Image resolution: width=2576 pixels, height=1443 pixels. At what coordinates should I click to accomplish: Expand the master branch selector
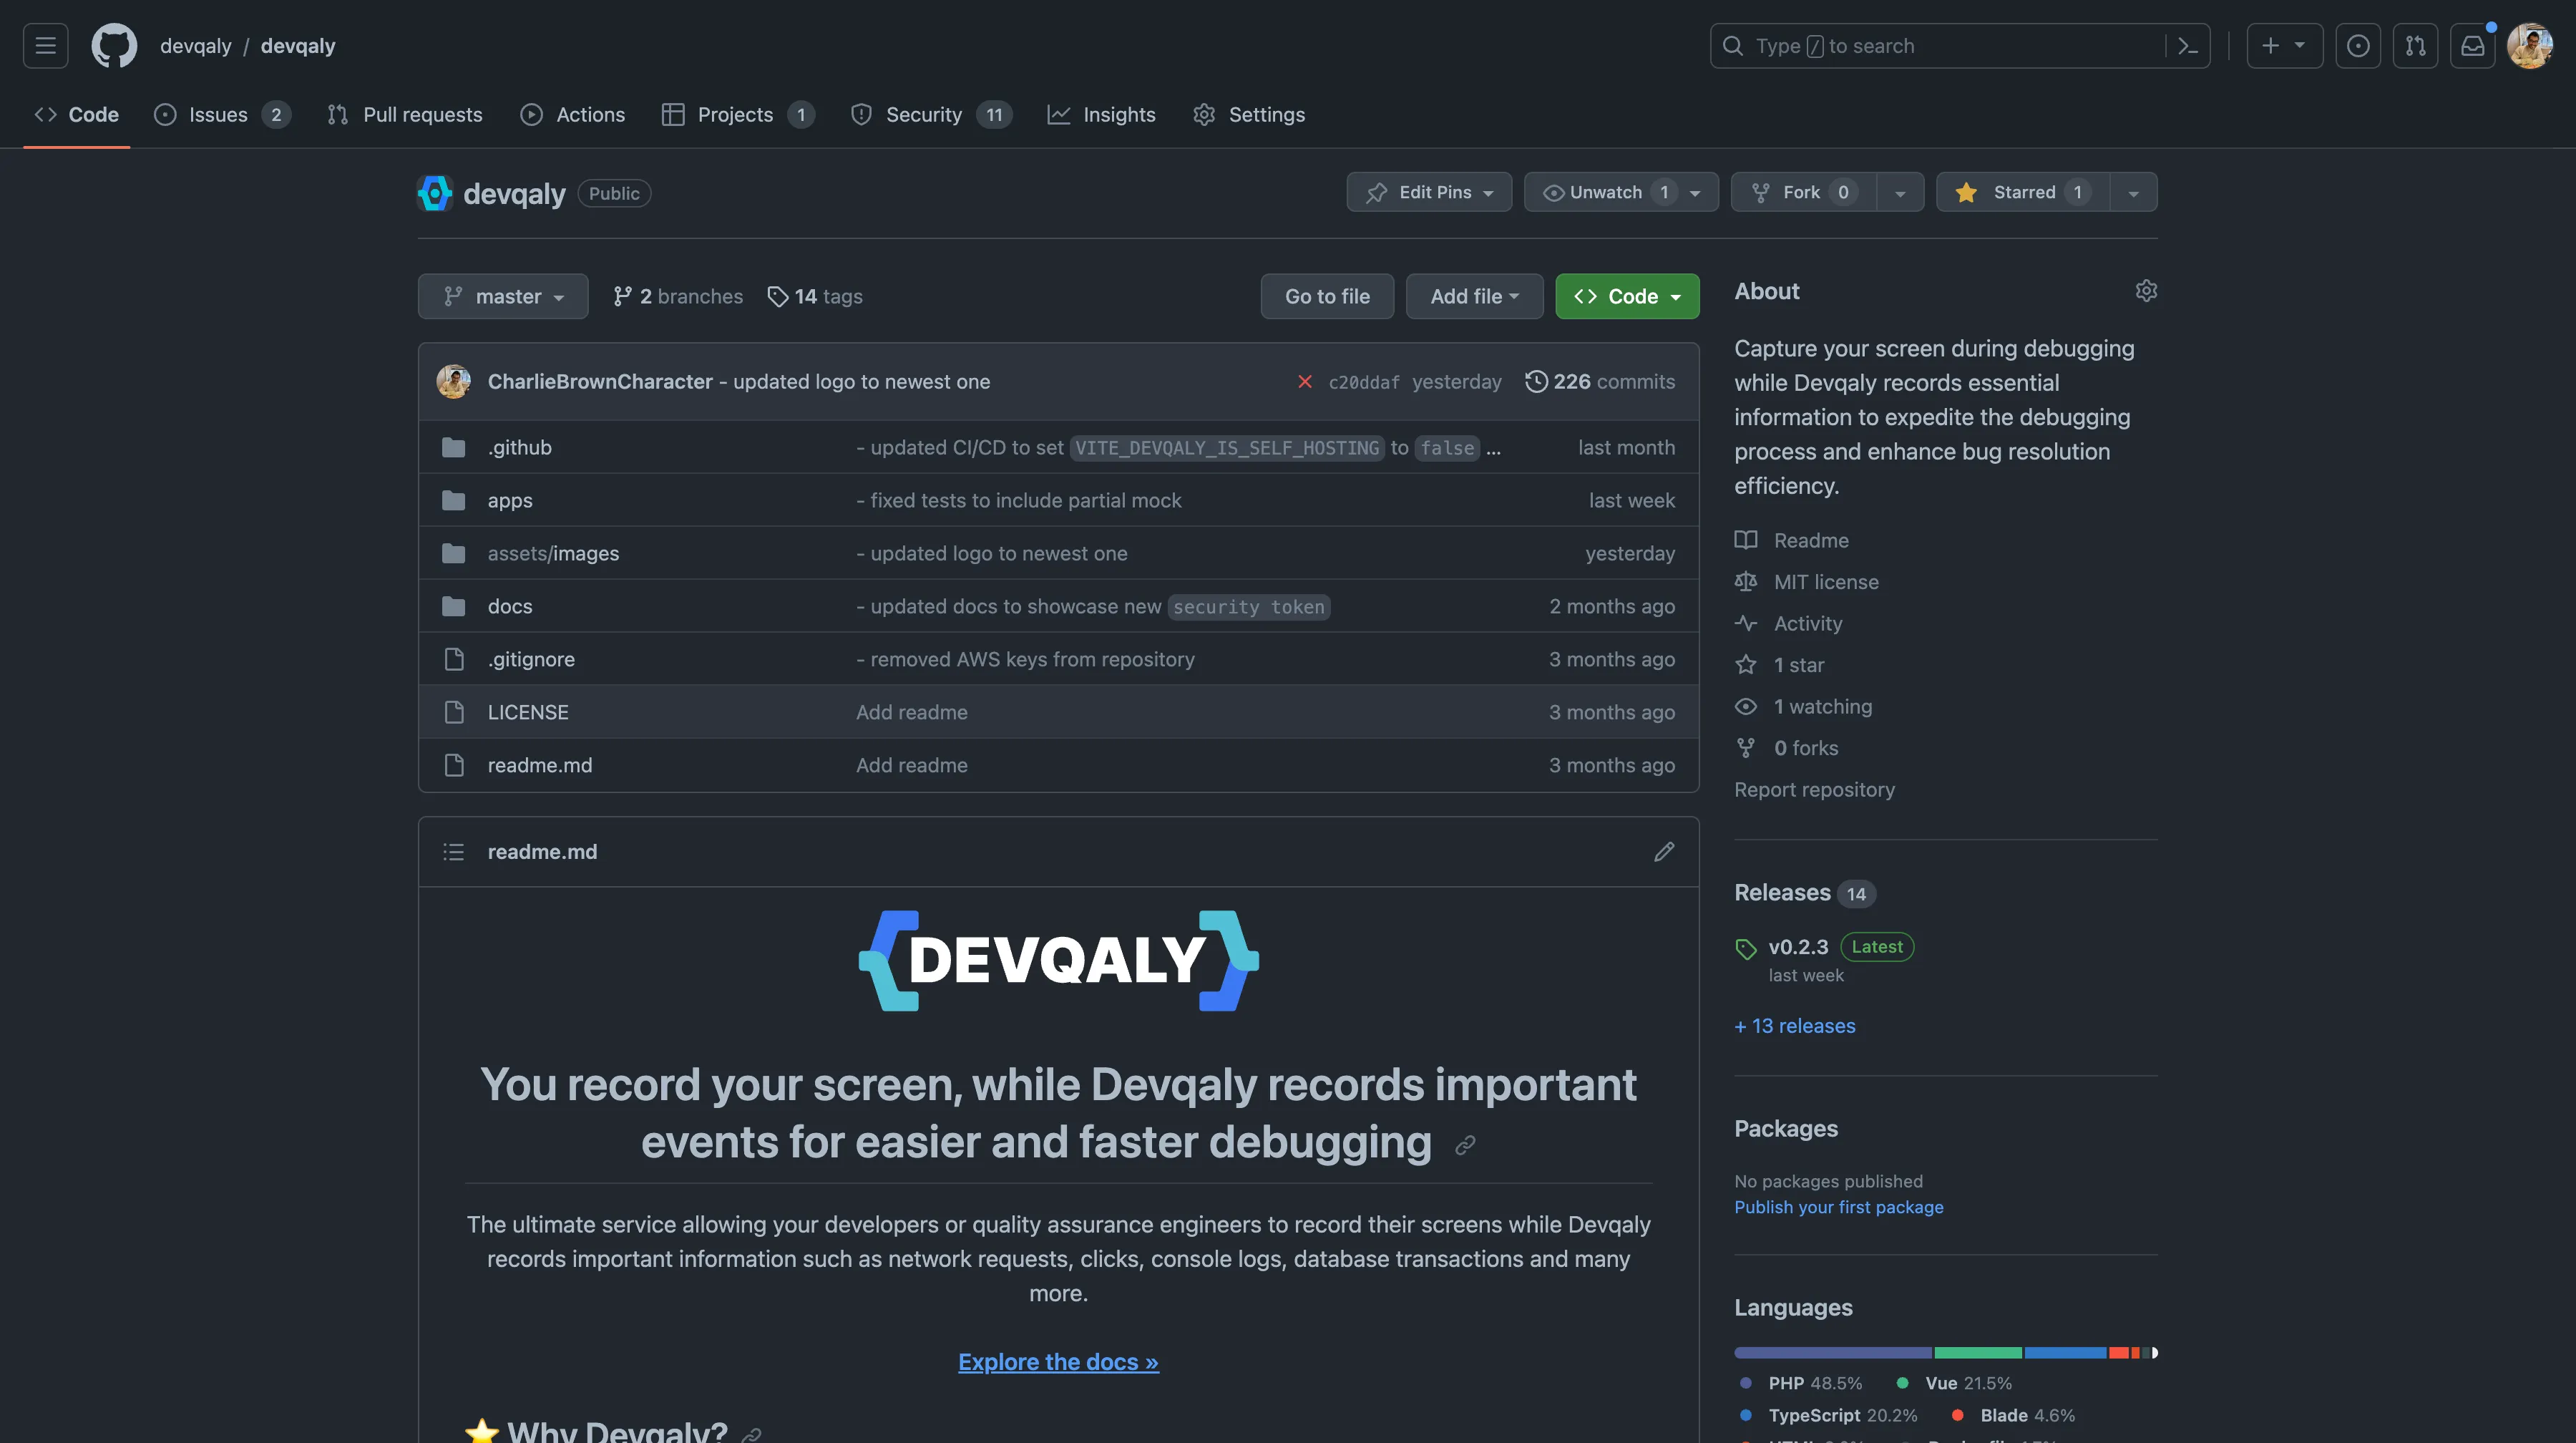click(x=503, y=296)
